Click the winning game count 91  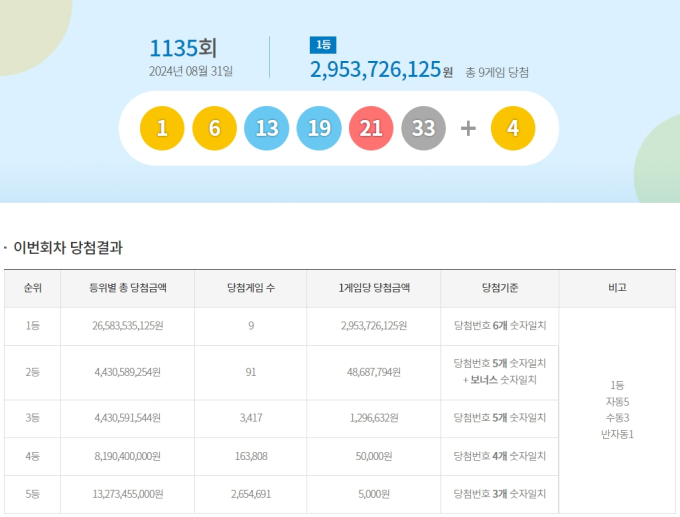251,372
